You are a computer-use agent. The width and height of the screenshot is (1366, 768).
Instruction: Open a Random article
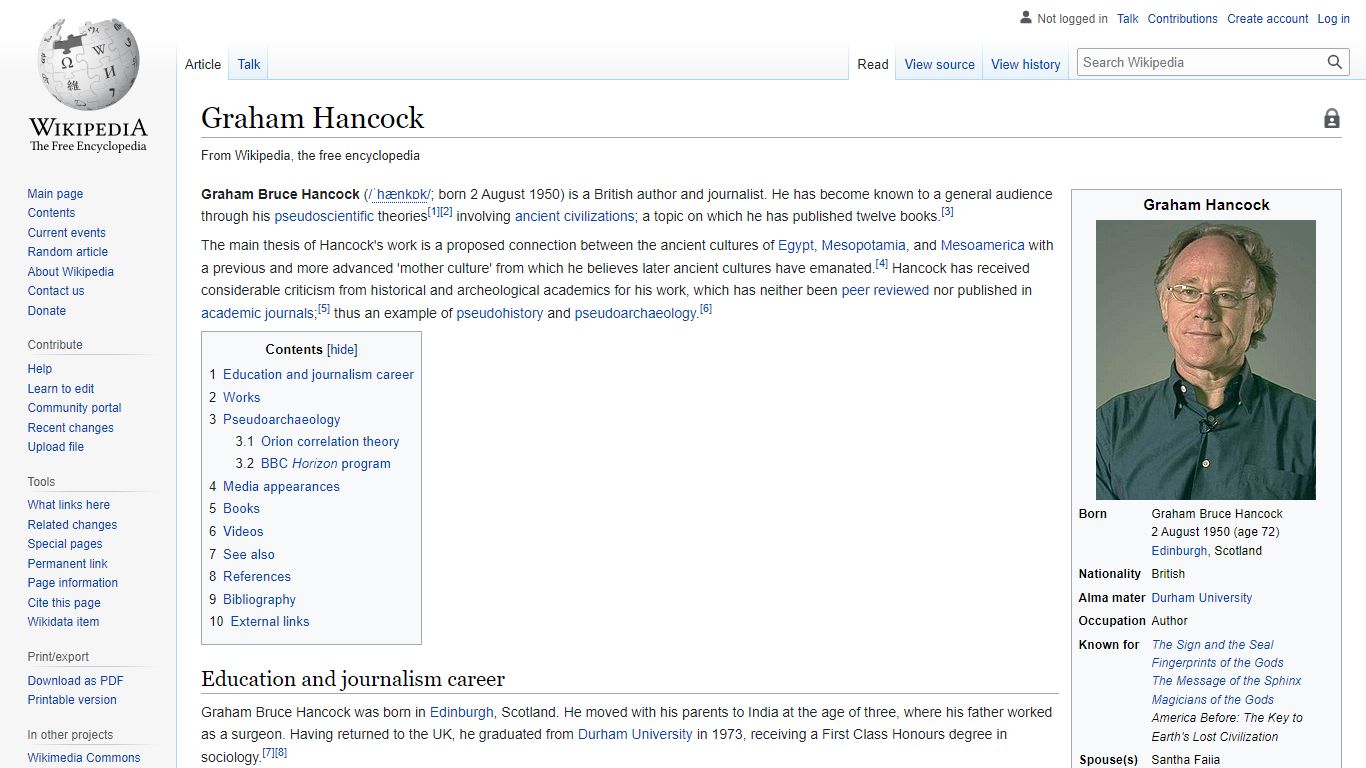tap(67, 252)
